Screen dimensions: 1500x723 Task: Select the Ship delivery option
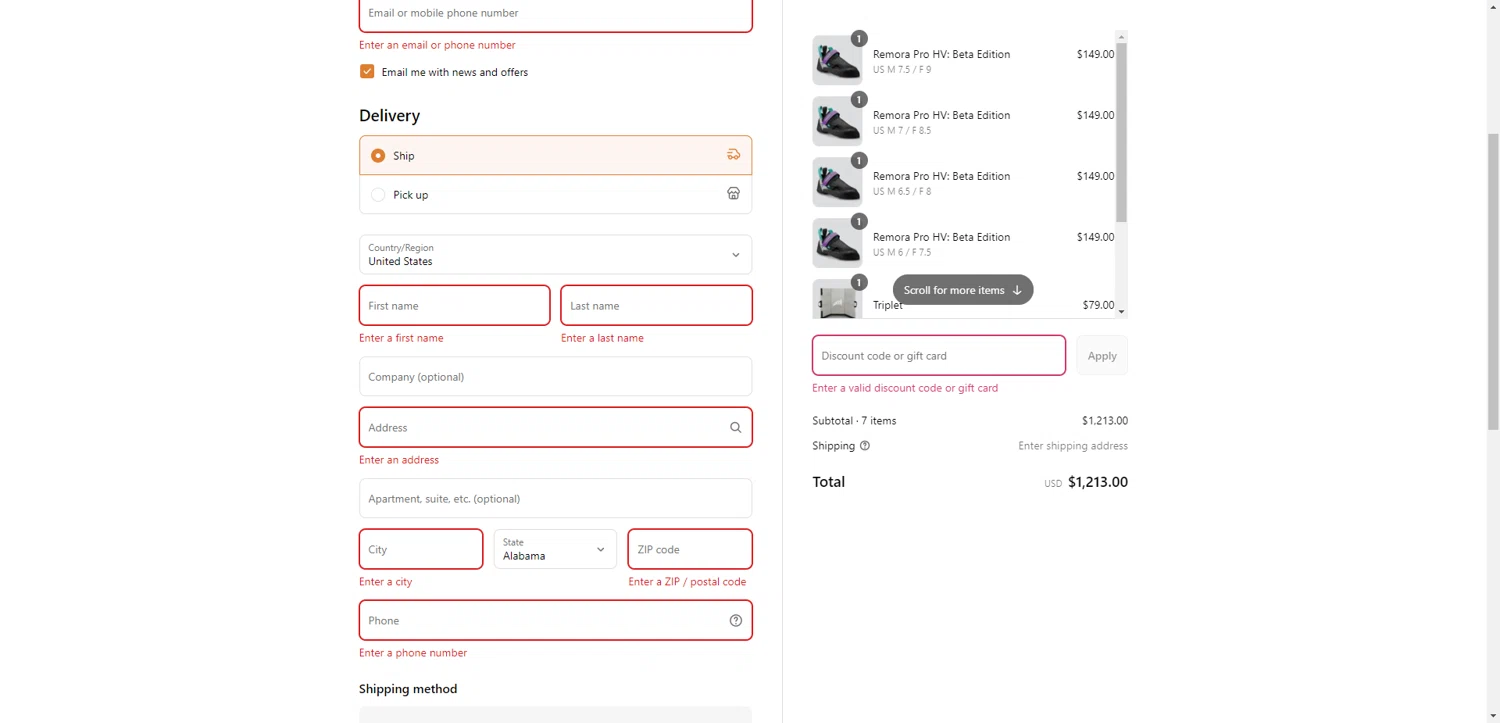click(x=378, y=156)
